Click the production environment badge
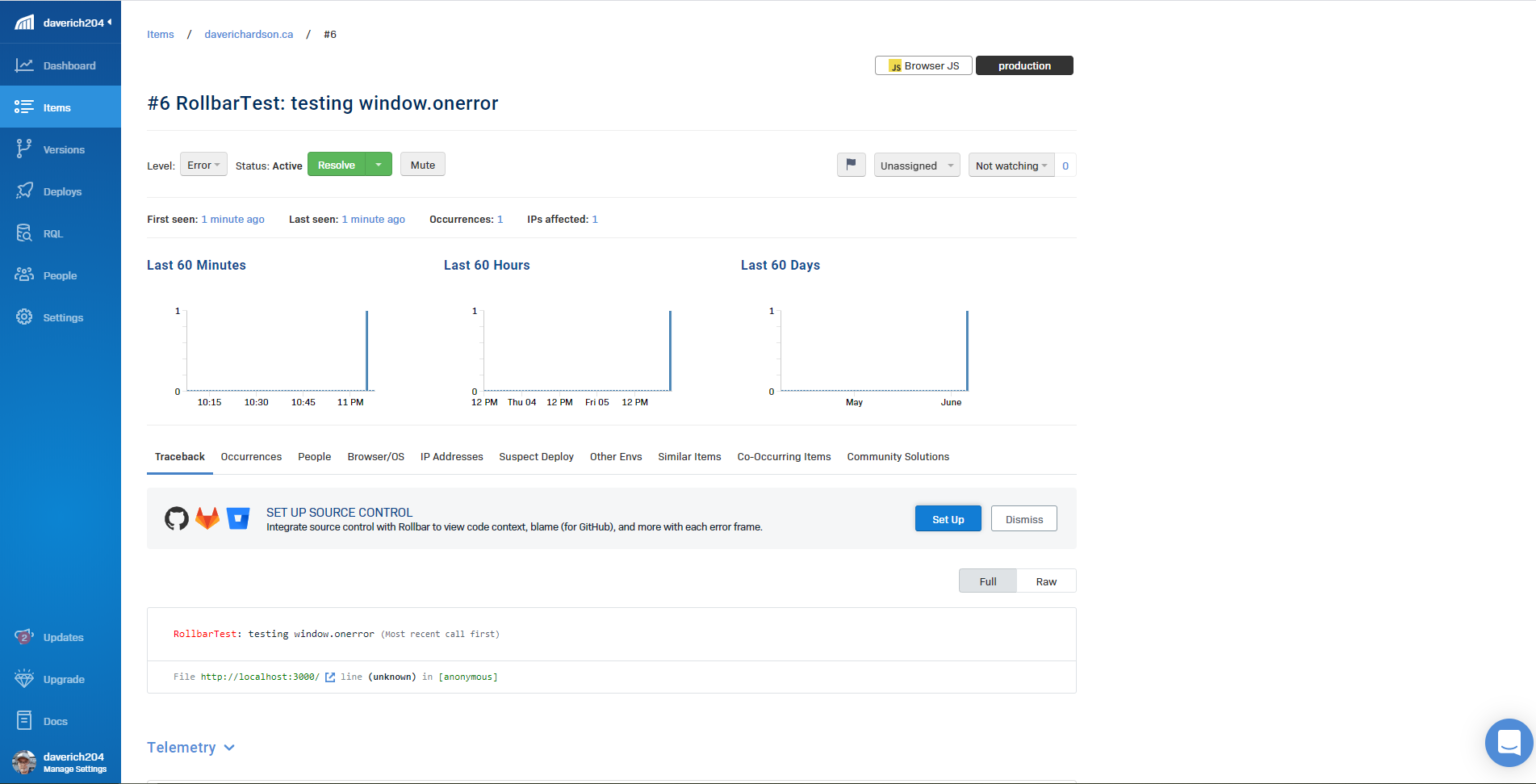The width and height of the screenshot is (1536, 784). [1024, 65]
